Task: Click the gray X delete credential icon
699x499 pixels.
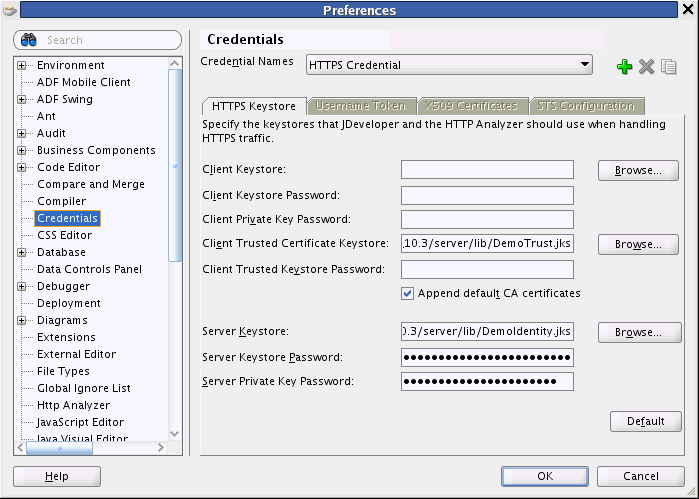Action: pos(647,67)
